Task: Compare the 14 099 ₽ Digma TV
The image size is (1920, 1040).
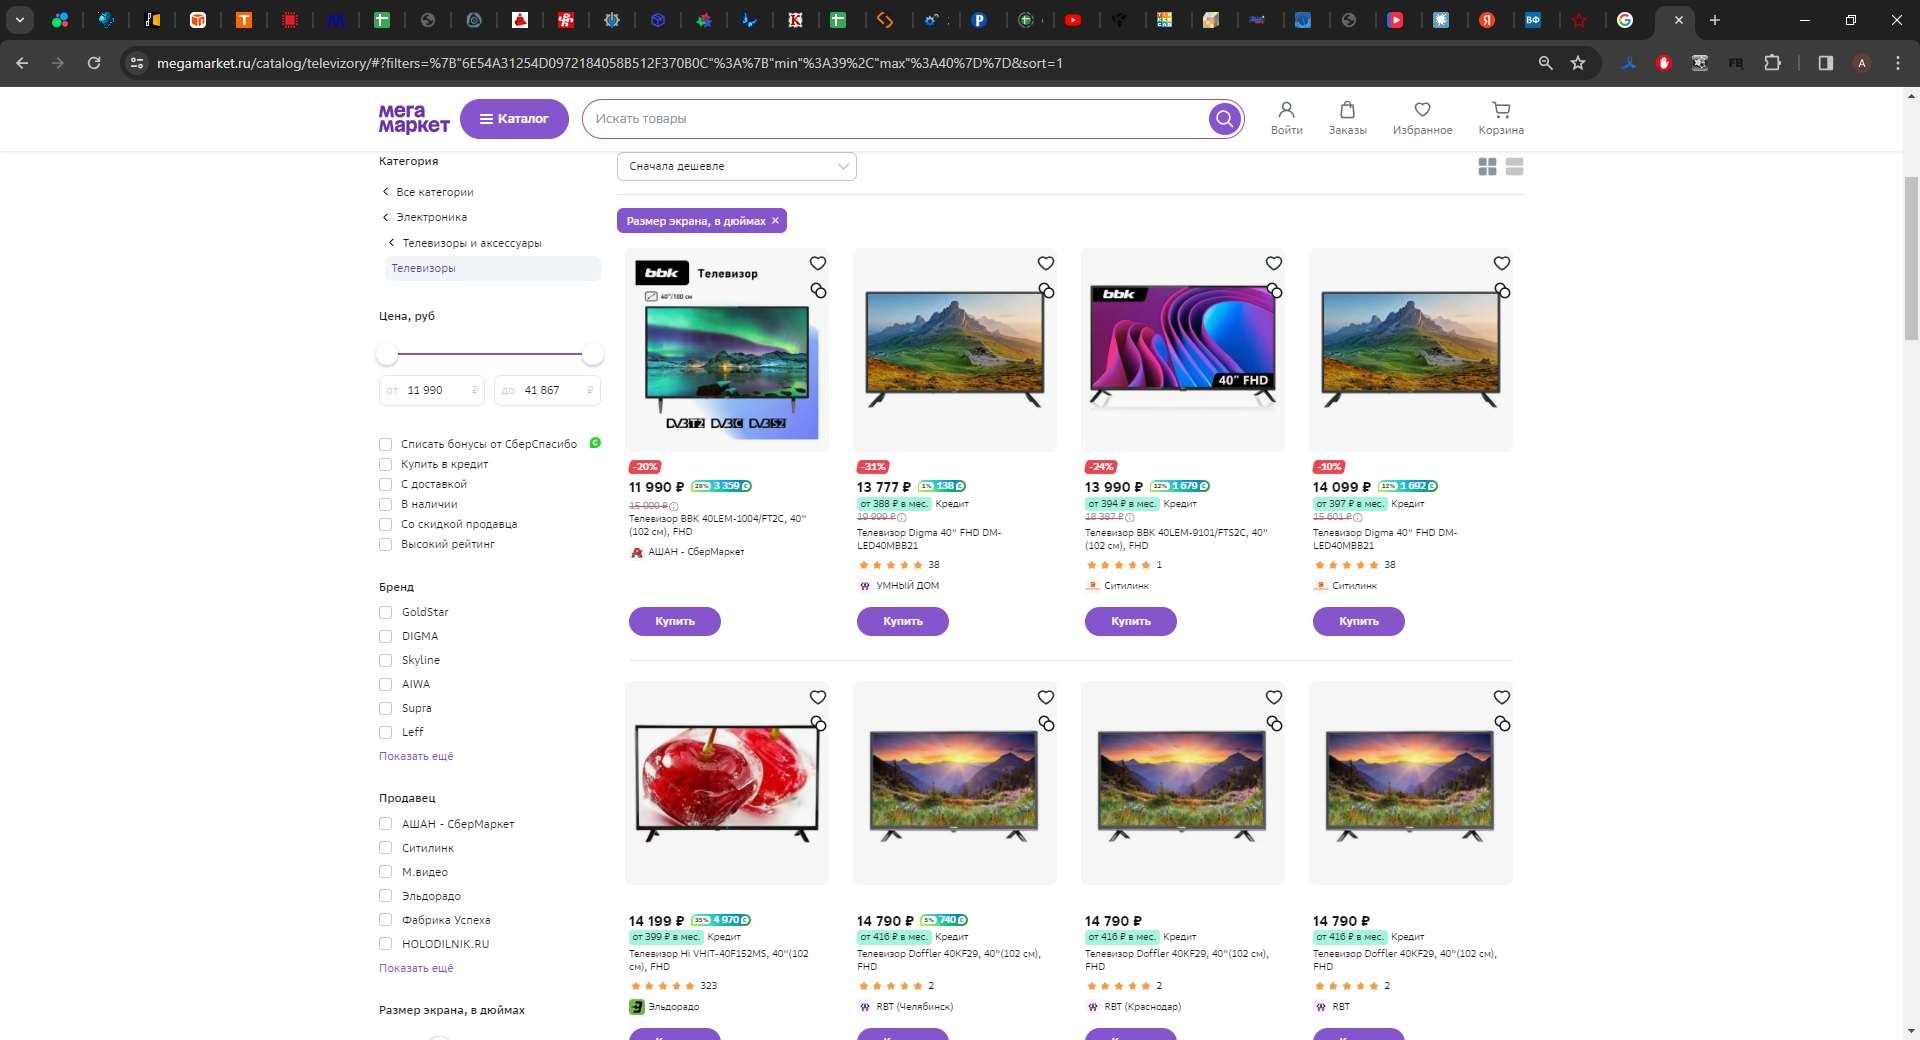Action: 1502,290
